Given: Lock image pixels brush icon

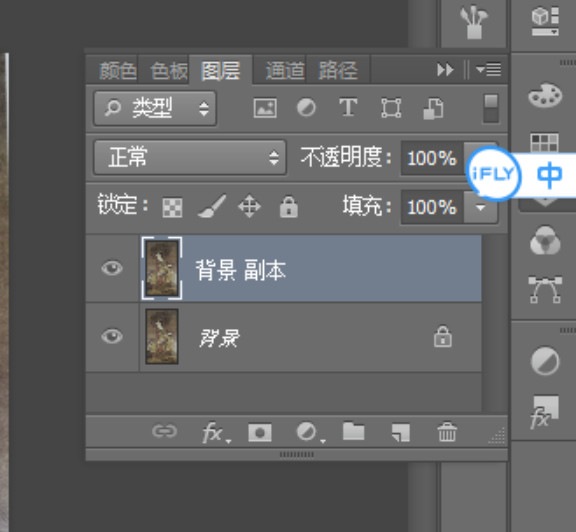Looking at the screenshot, I should pos(212,206).
